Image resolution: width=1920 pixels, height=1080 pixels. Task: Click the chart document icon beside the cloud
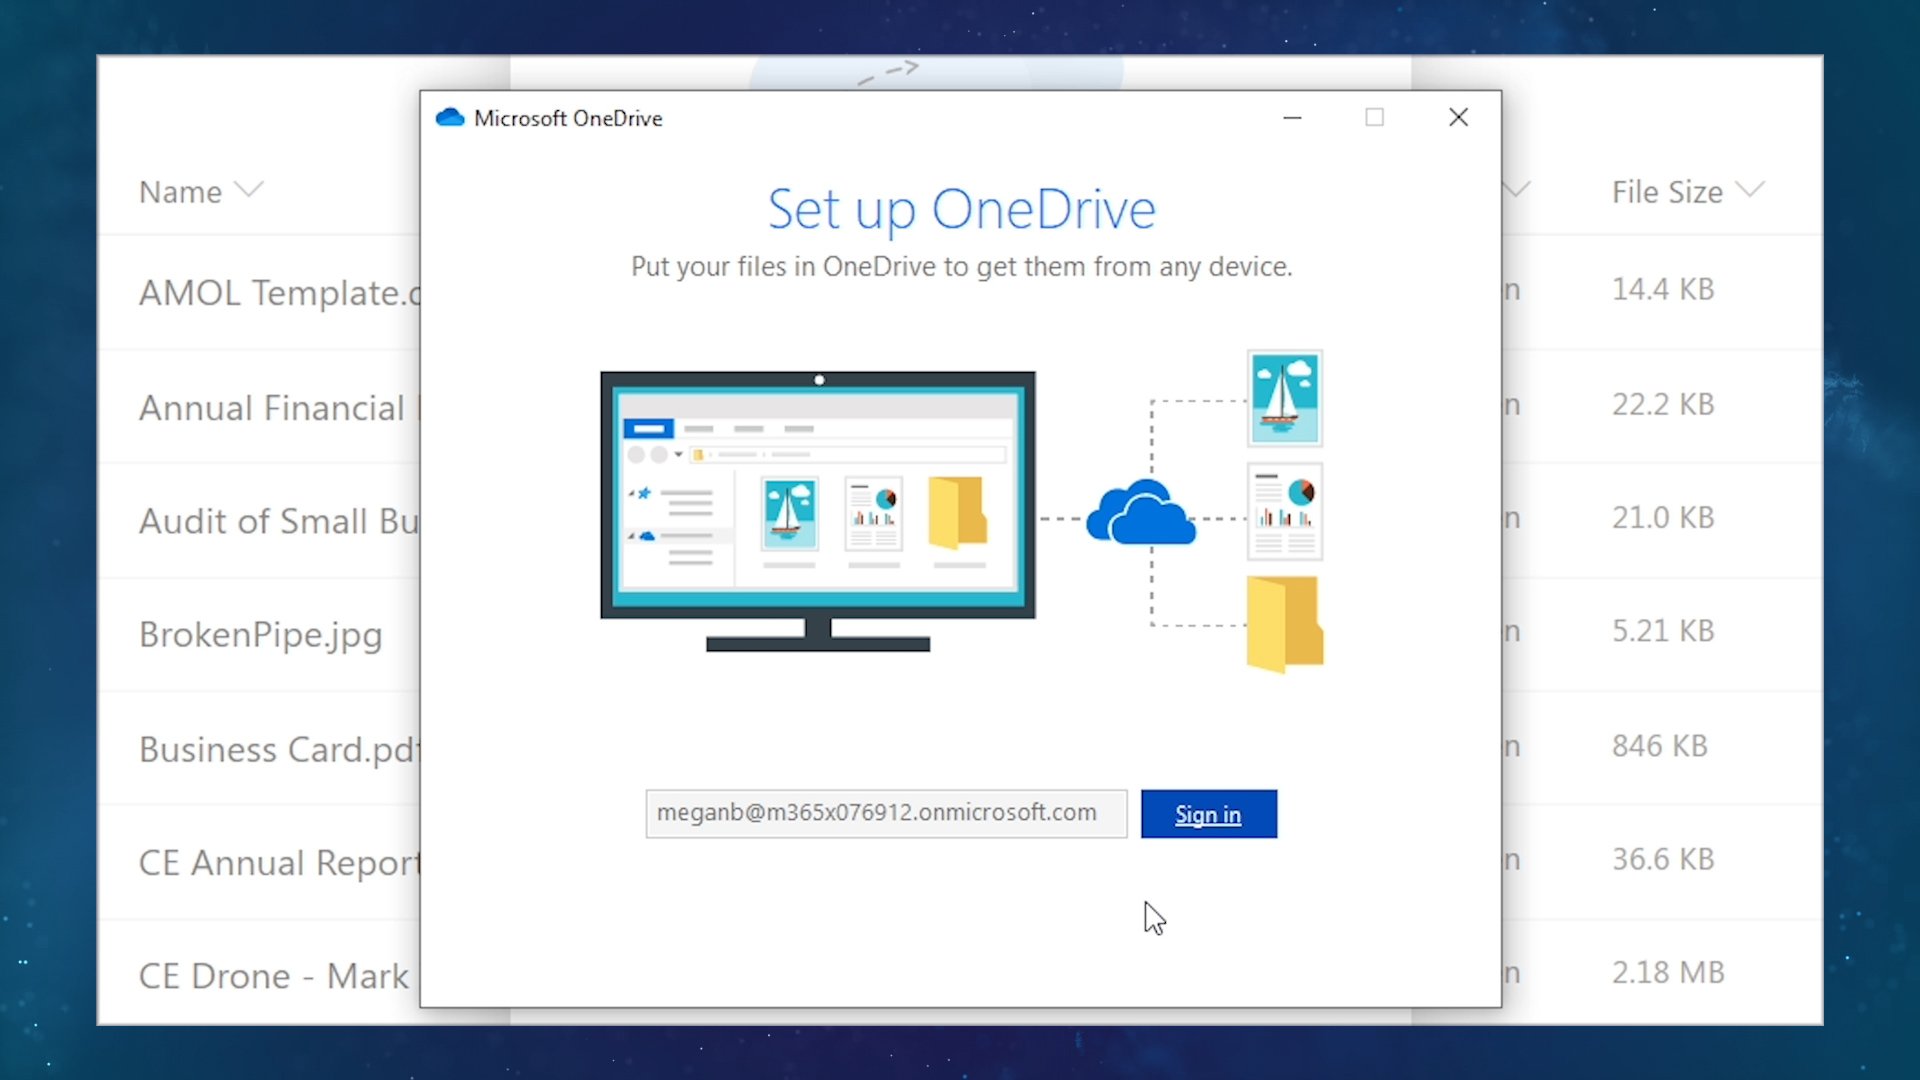(x=1285, y=511)
